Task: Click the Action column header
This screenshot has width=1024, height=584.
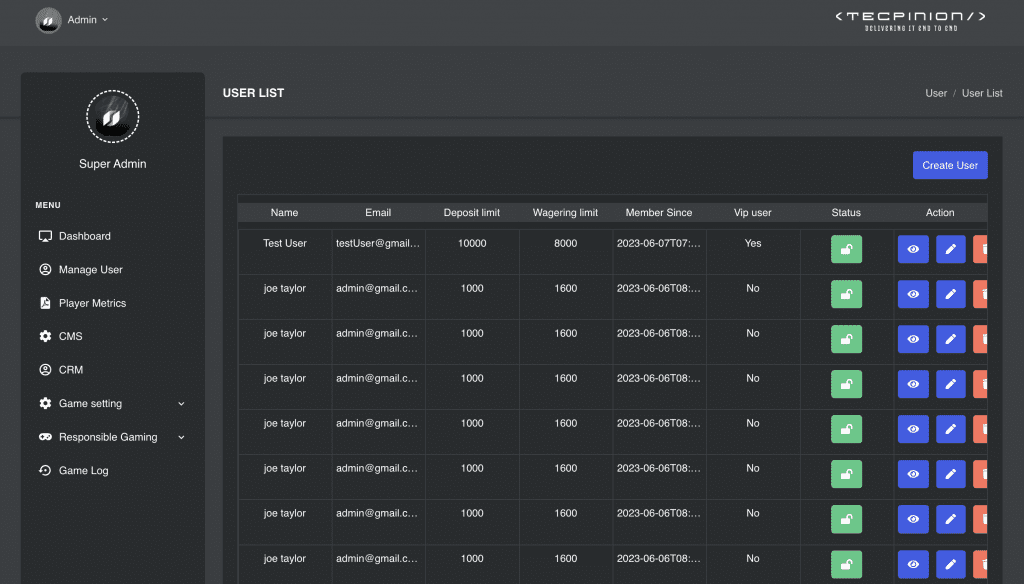Action: [940, 212]
